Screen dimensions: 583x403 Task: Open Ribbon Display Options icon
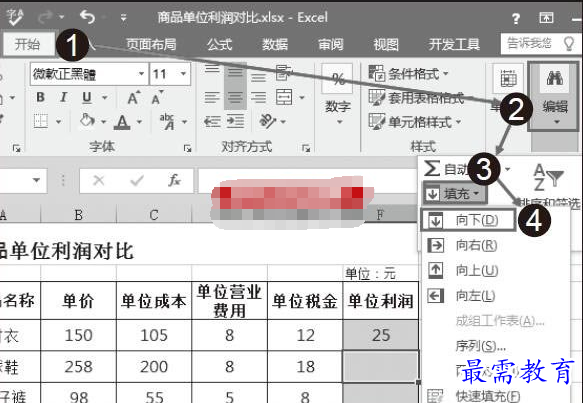click(546, 17)
